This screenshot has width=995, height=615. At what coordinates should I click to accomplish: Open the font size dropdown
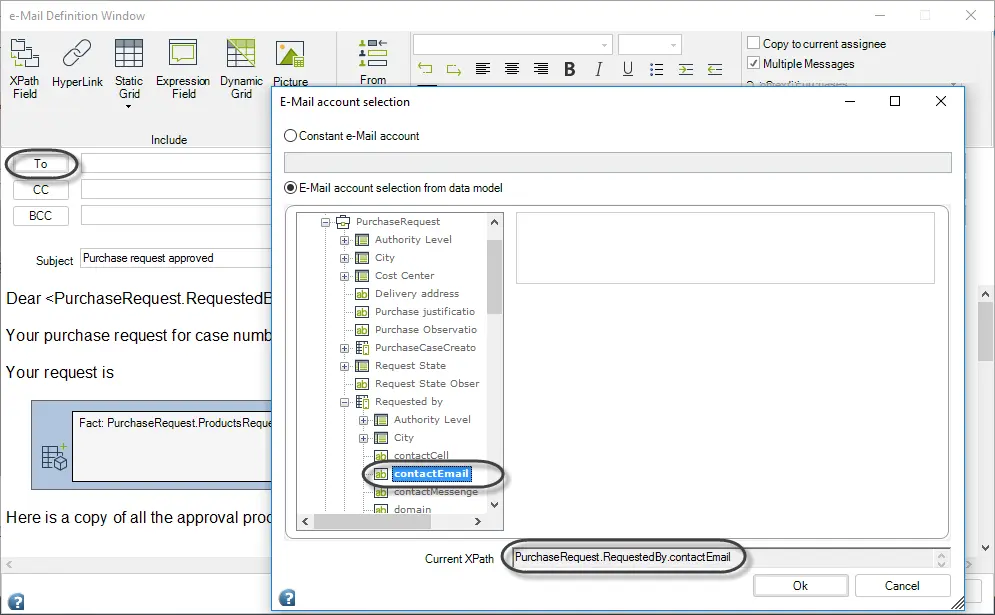coord(673,45)
